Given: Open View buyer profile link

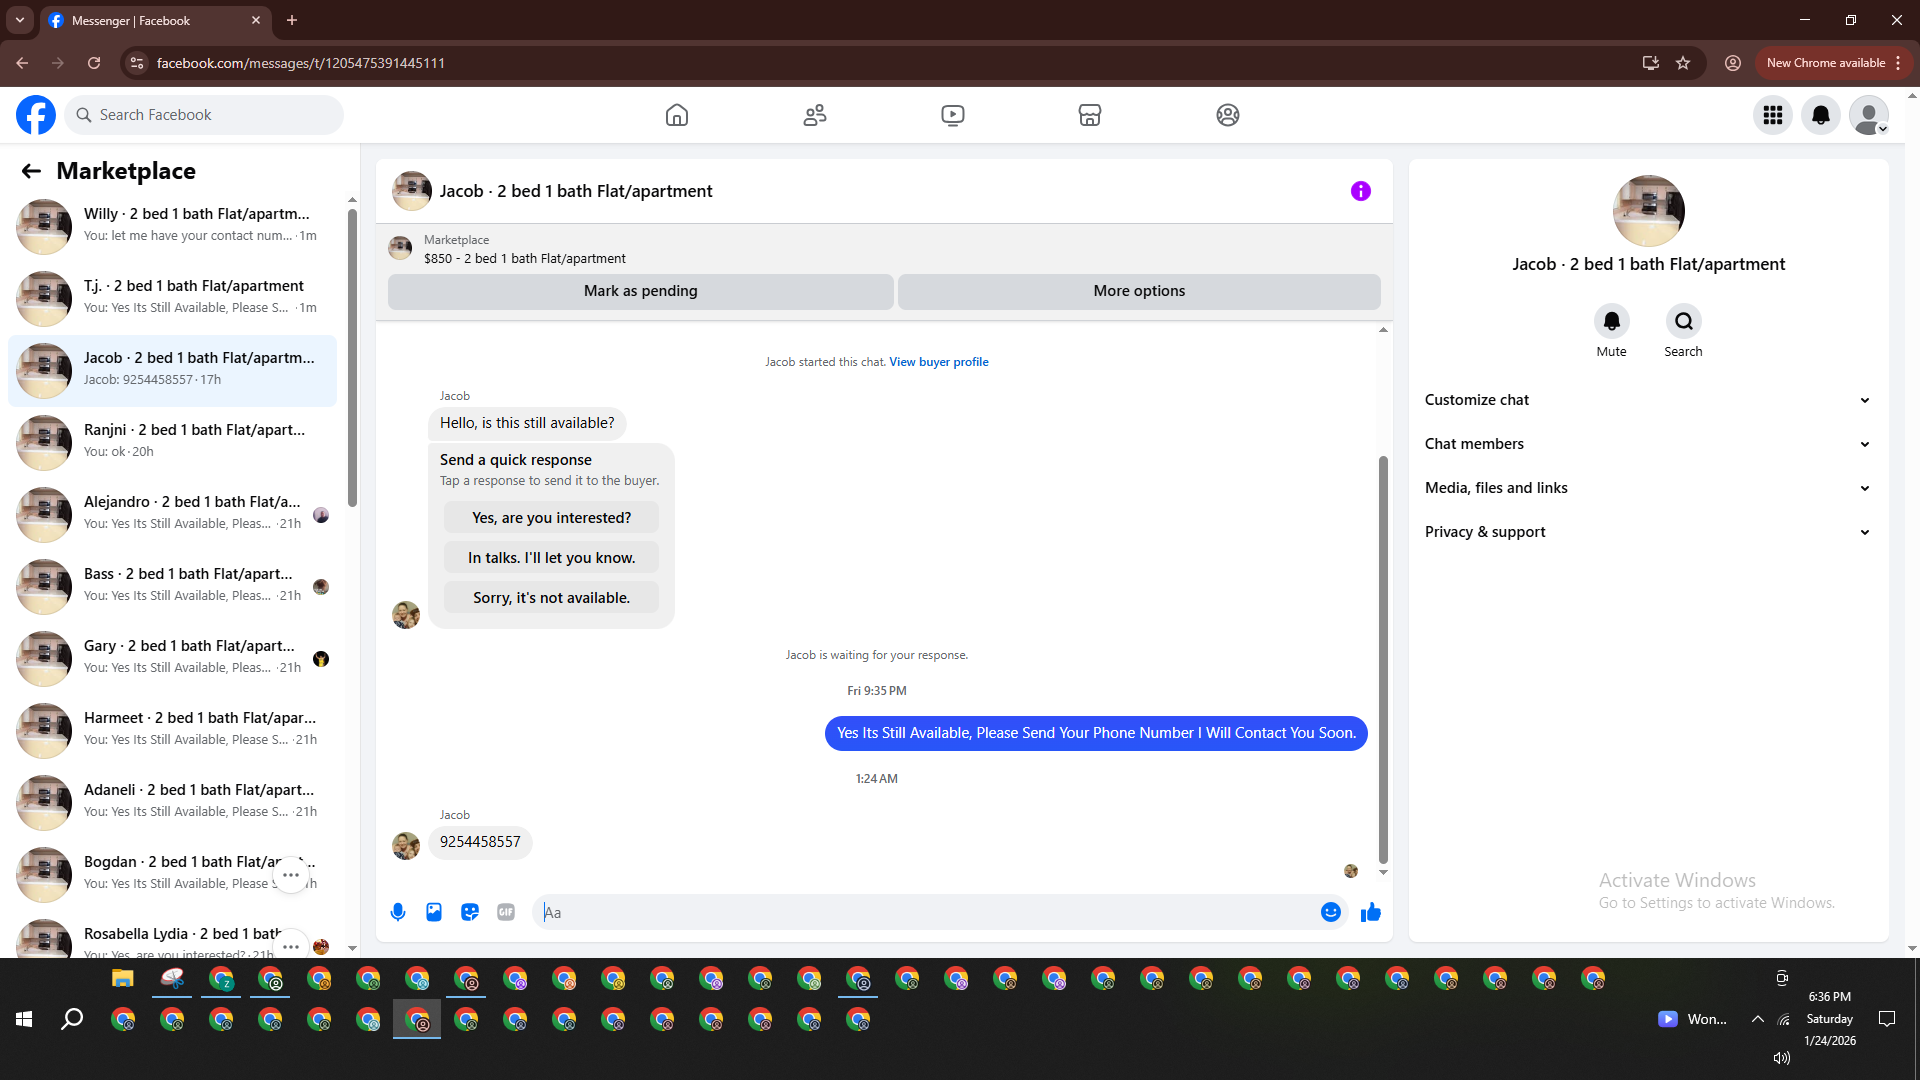Looking at the screenshot, I should (938, 362).
